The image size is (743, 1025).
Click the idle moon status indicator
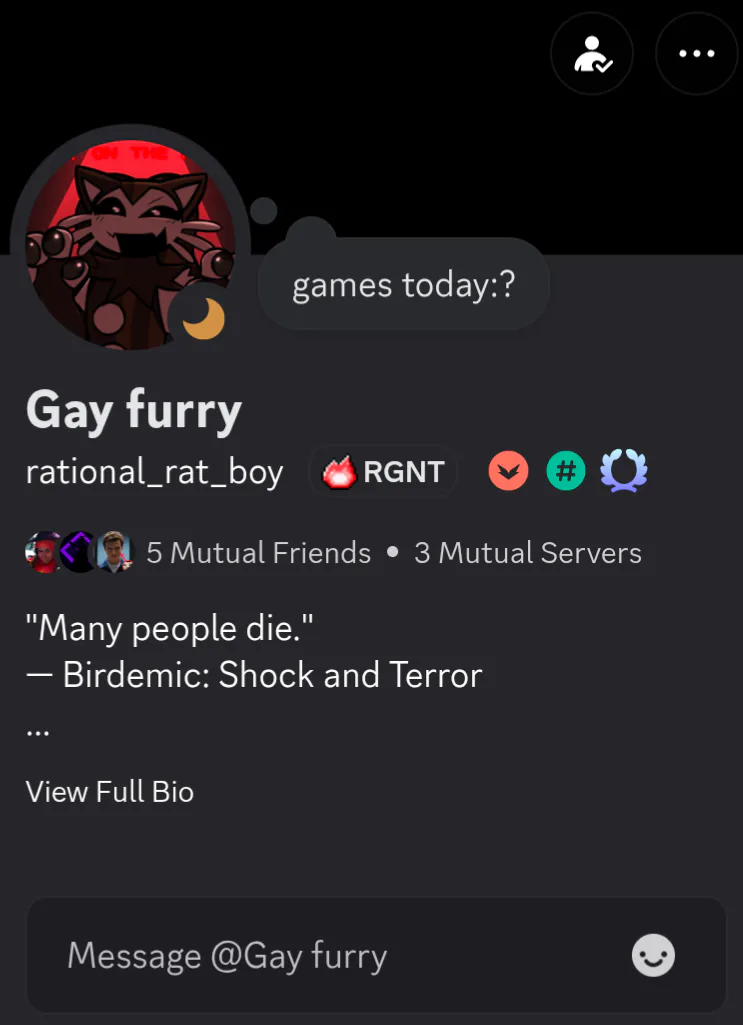(203, 319)
